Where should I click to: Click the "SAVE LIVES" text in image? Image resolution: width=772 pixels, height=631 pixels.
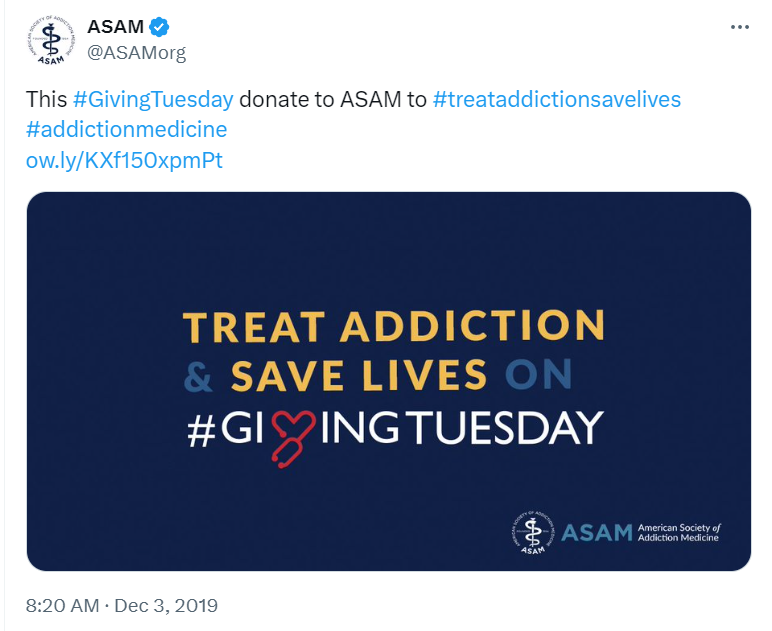coord(359,376)
